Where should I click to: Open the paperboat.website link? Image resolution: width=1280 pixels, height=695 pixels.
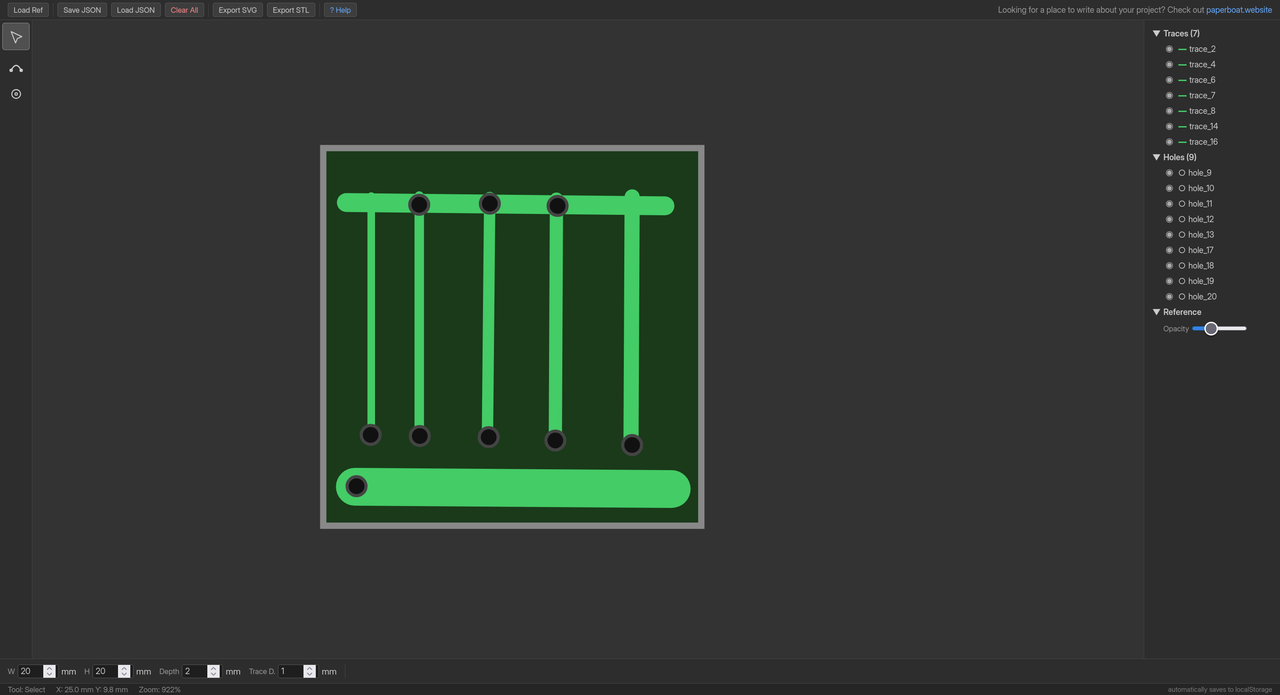click(1239, 10)
